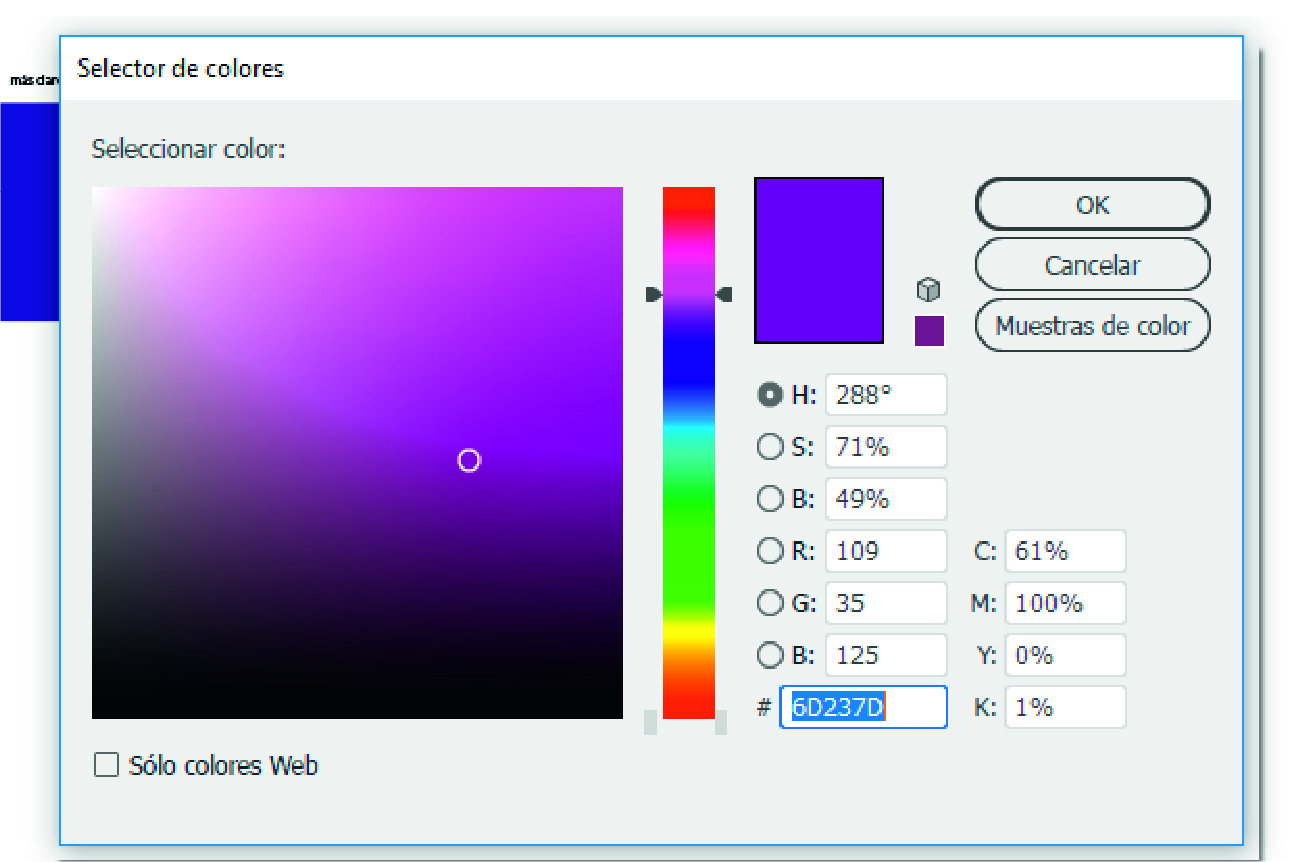Select the blue B radio button
Image resolution: width=1289 pixels, height=862 pixels.
click(x=770, y=655)
